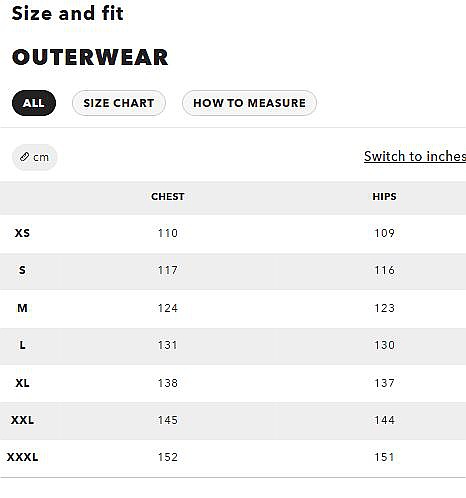Viewport: 466px width, 498px height.
Task: Click the CHEST column header
Action: click(168, 197)
